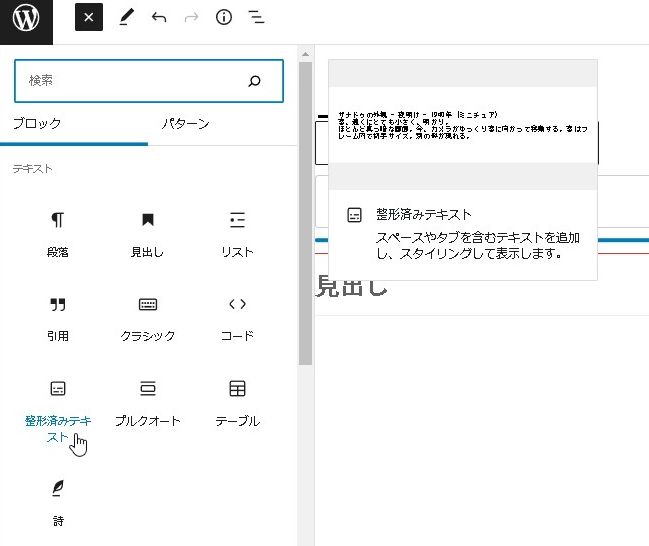Close the block inserter panel
The height and width of the screenshot is (546, 649).
click(x=89, y=18)
